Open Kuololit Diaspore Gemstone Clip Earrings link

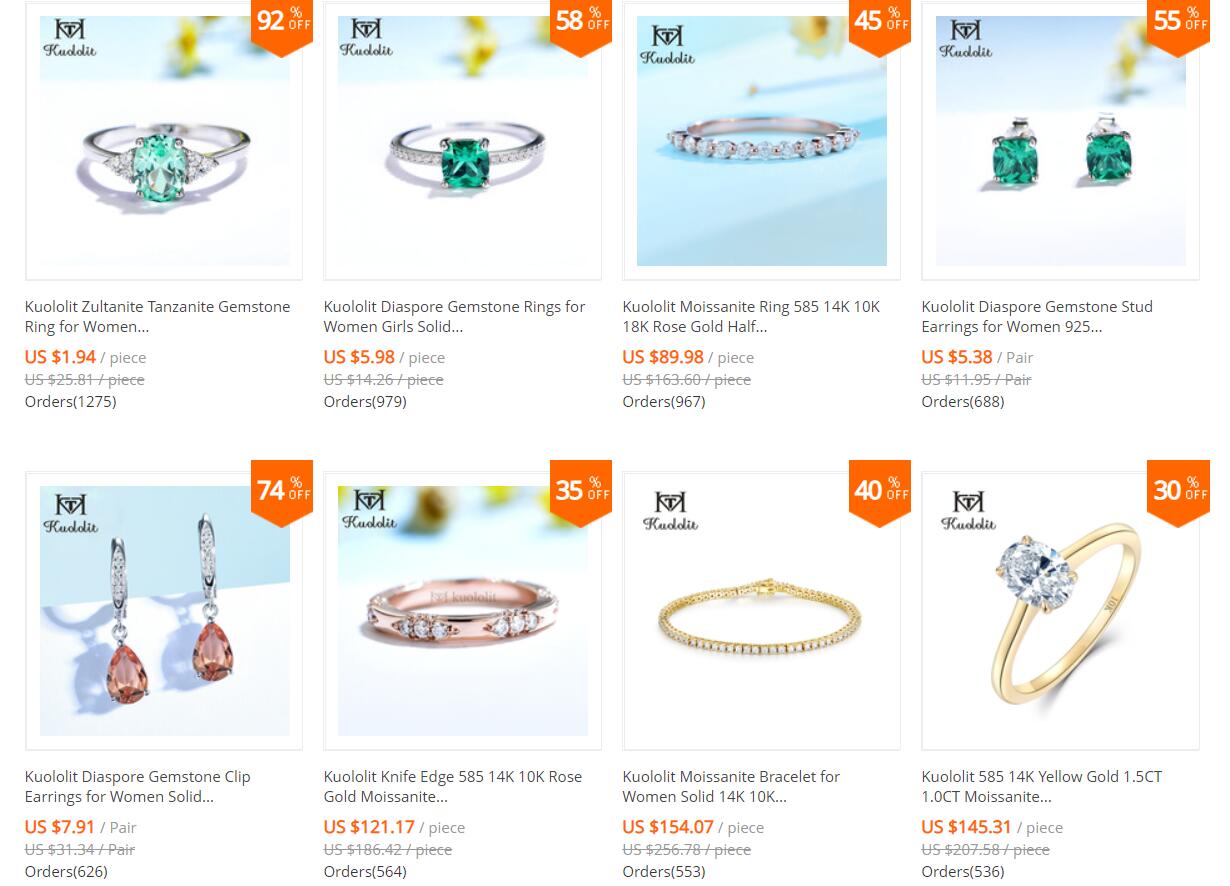pyautogui.click(x=138, y=787)
